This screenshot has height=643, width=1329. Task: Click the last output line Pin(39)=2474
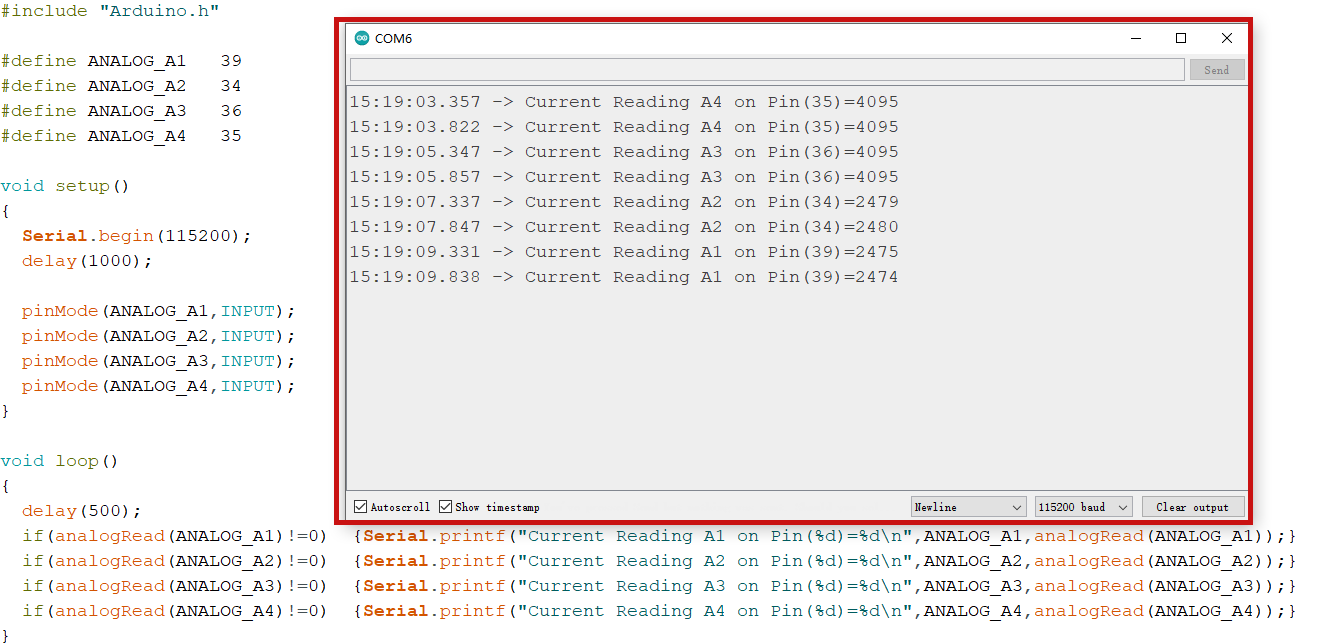click(623, 277)
